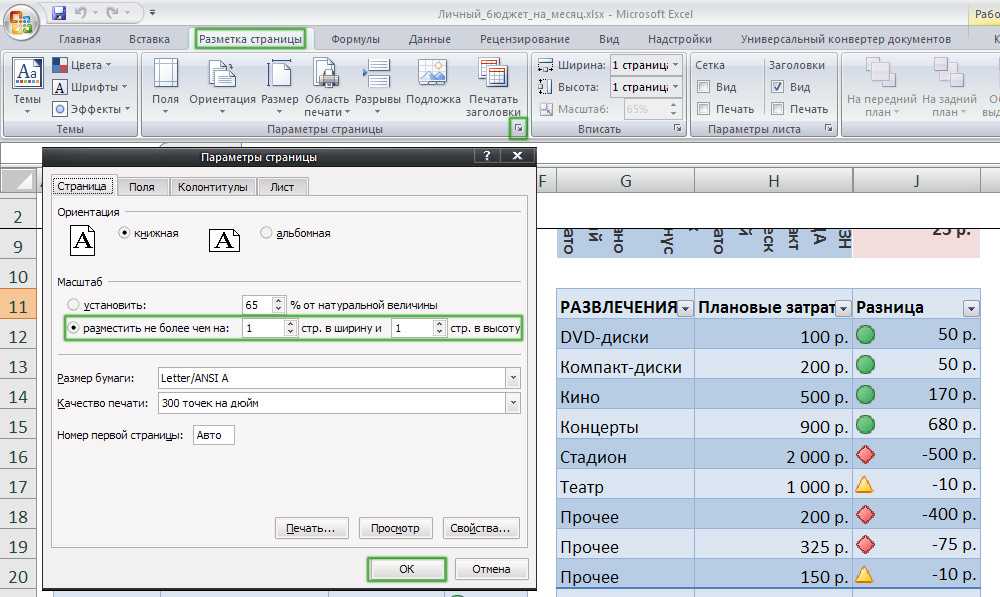Viewport: 1000px width, 597px height.
Task: Open the Лист tab in dialog
Action: click(x=282, y=187)
